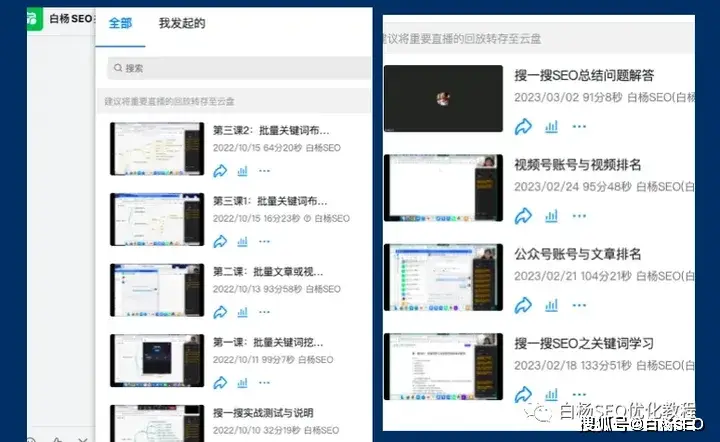Click the 2022/10/11 99分7秒 info line

pos(273,360)
